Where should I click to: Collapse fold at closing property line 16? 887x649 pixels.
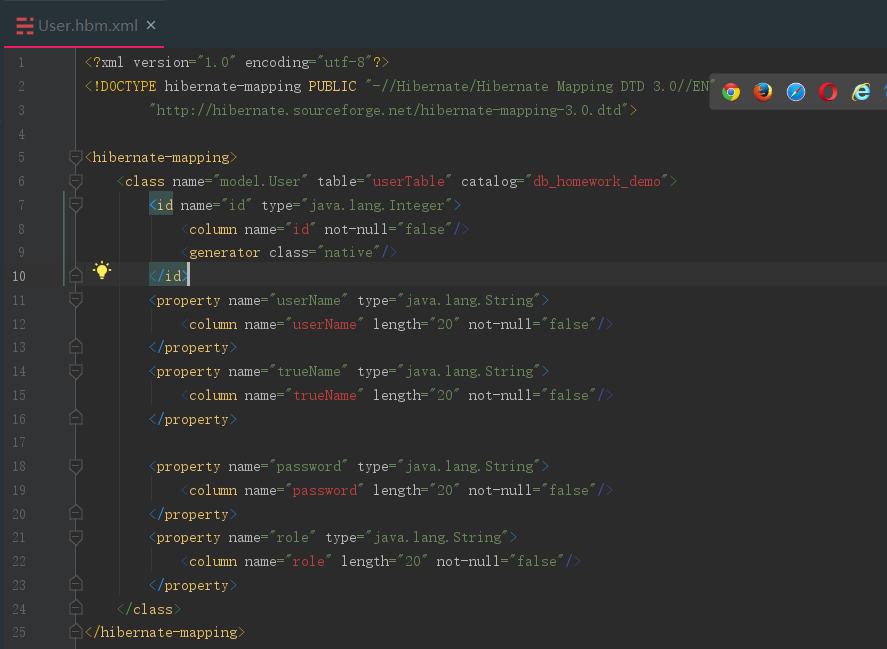tap(75, 419)
